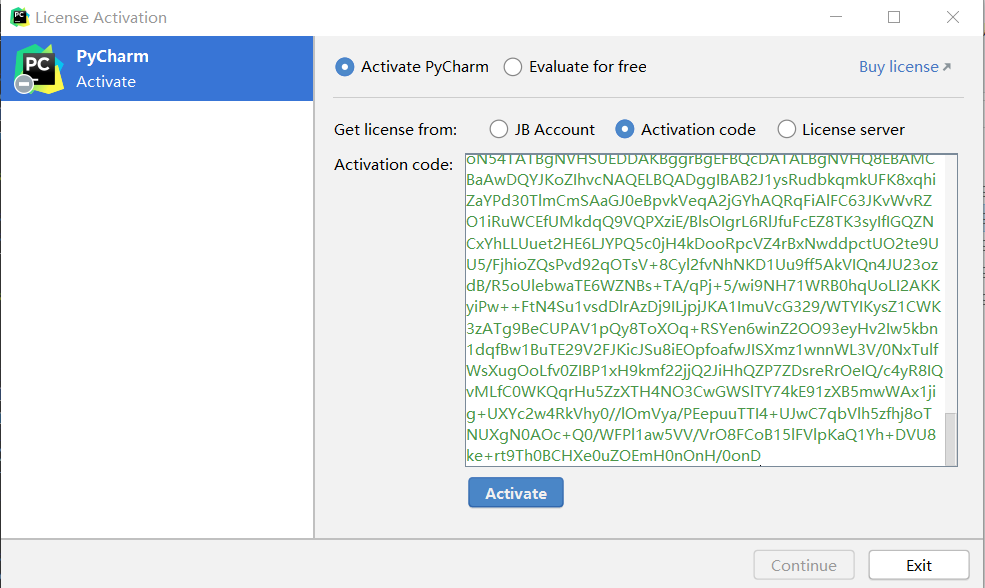Screen dimensions: 985x588
Task: Click the code line ending 'ke+rt9Th0BCHXe0uZOEmH0nOnH/0onD'
Action: click(x=614, y=455)
